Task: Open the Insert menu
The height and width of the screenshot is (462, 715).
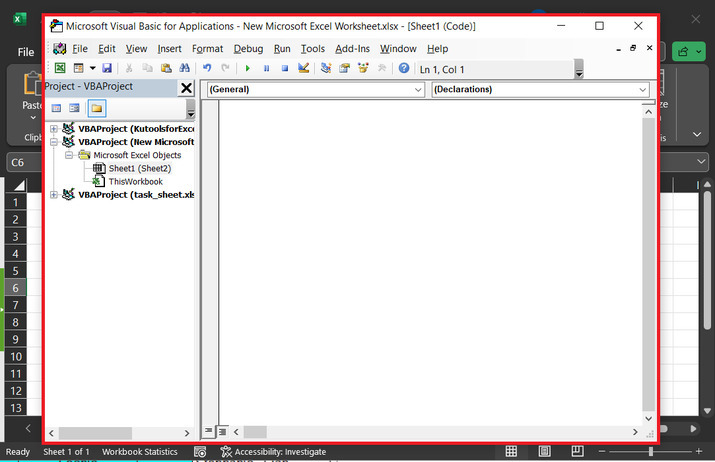Action: tap(169, 49)
